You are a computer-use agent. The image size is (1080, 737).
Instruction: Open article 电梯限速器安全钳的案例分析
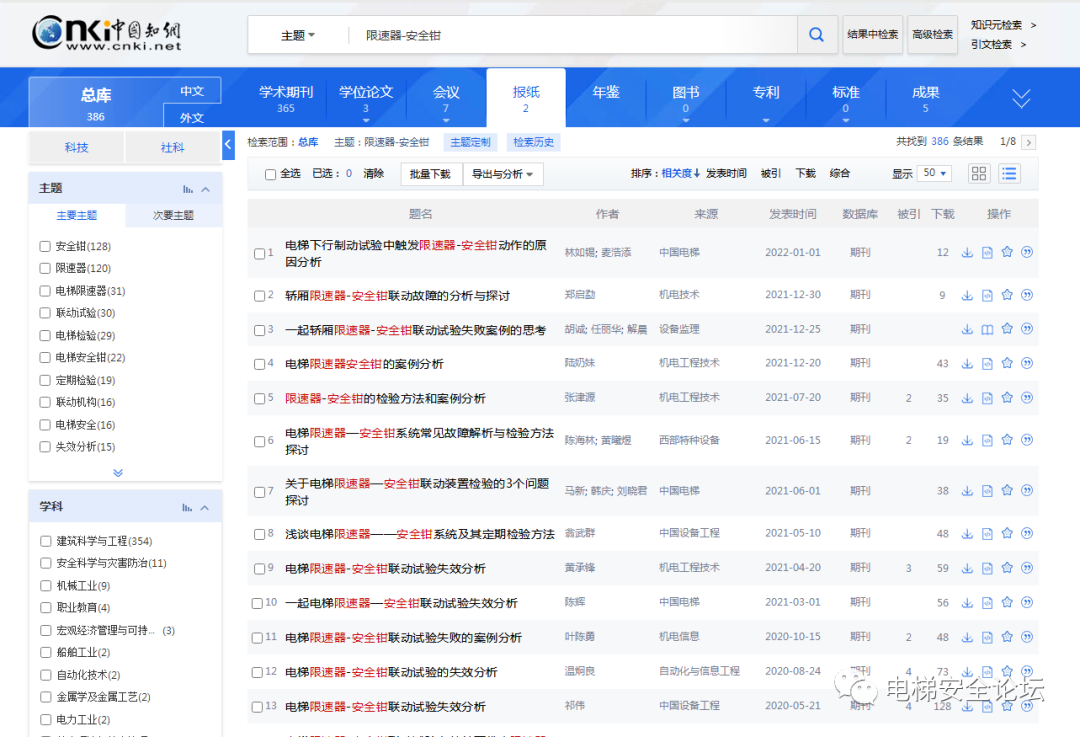(x=364, y=364)
